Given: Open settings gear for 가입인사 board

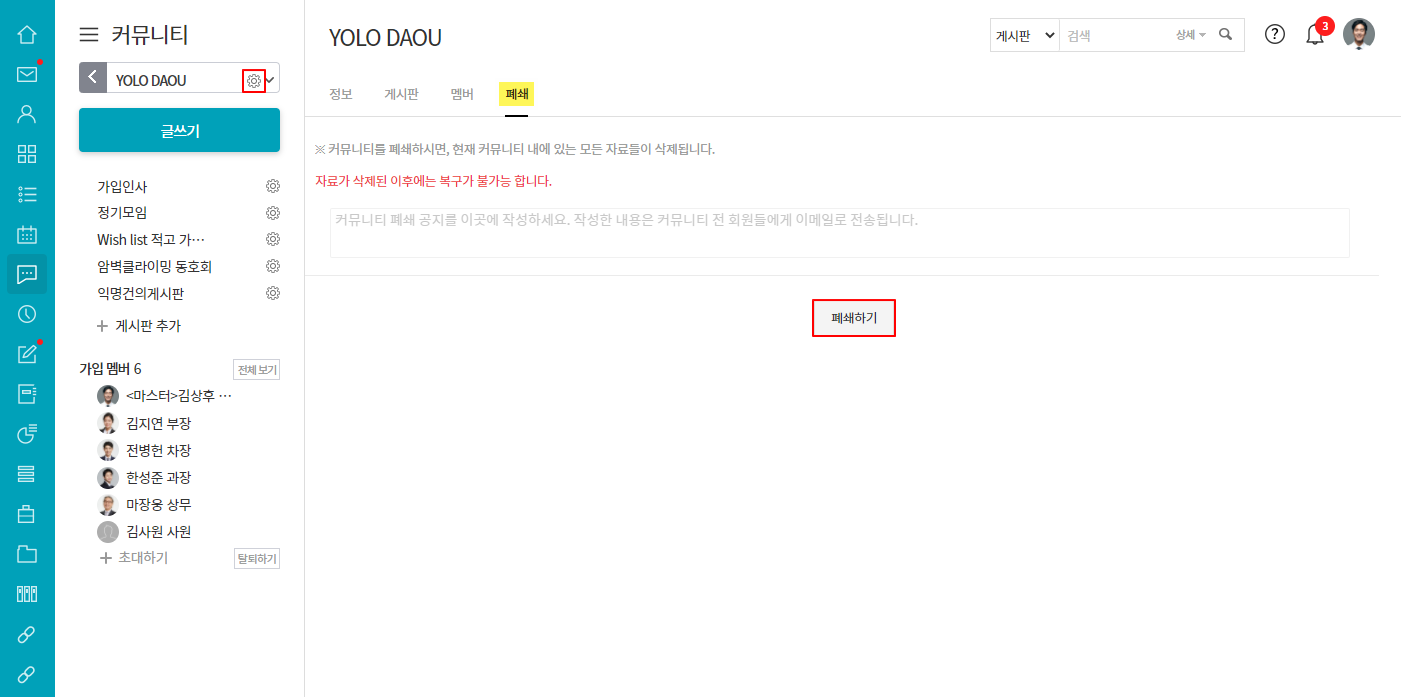Looking at the screenshot, I should coord(273,186).
